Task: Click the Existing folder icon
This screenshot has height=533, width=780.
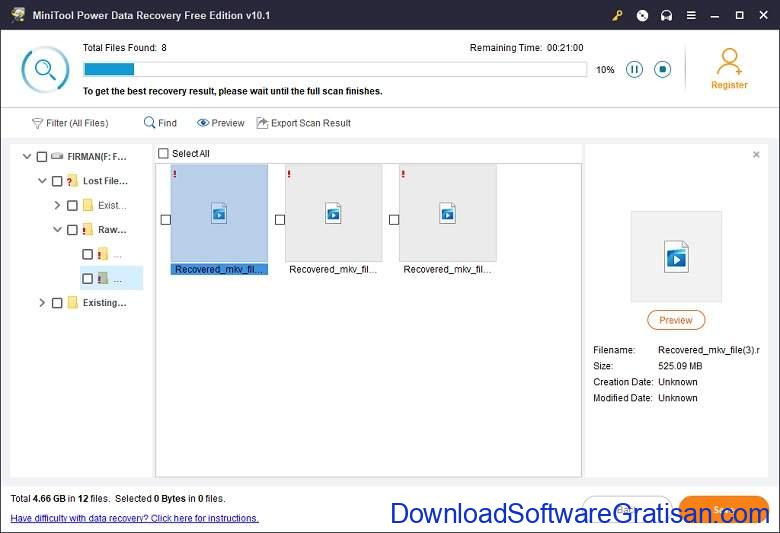Action: click(73, 303)
